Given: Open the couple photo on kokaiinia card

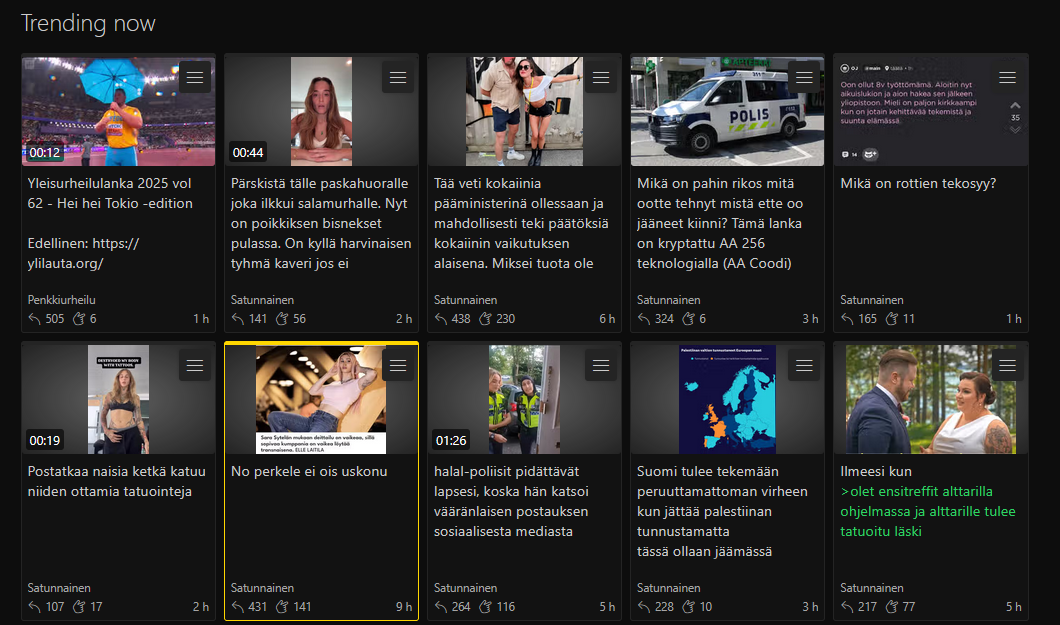Looking at the screenshot, I should [525, 111].
